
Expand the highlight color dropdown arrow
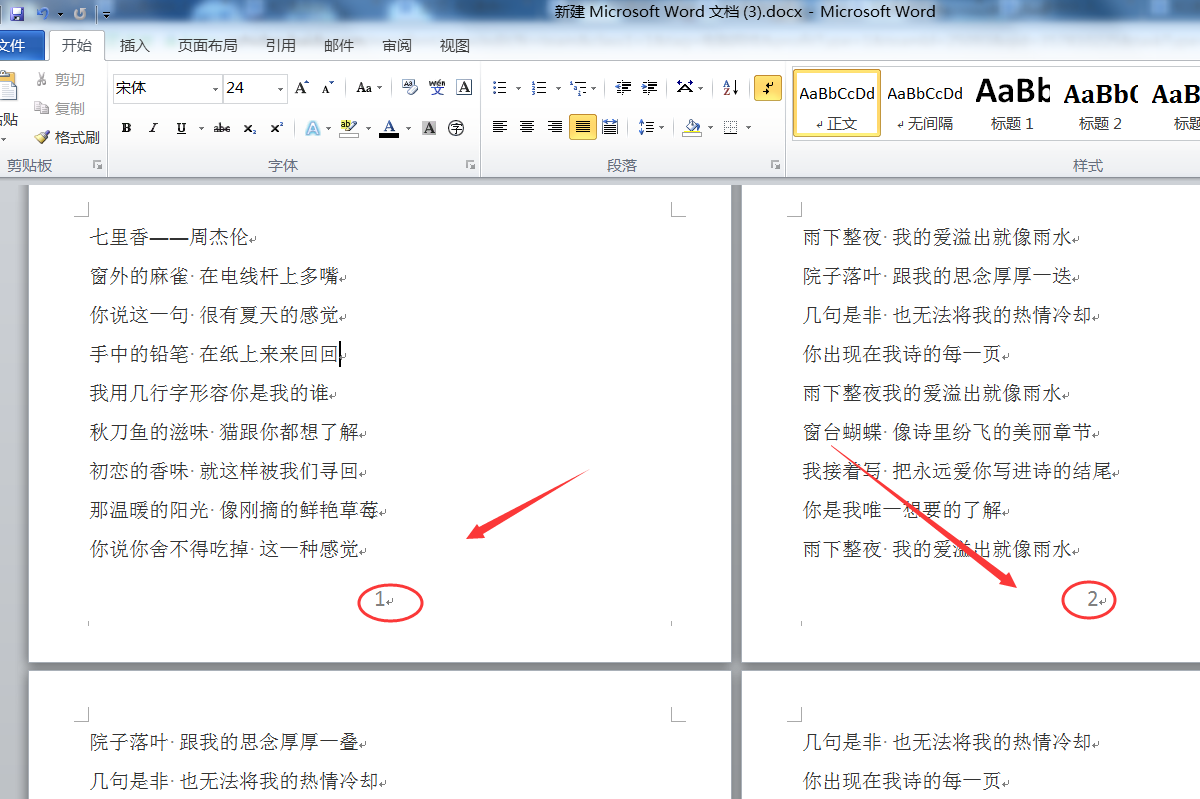[x=368, y=128]
